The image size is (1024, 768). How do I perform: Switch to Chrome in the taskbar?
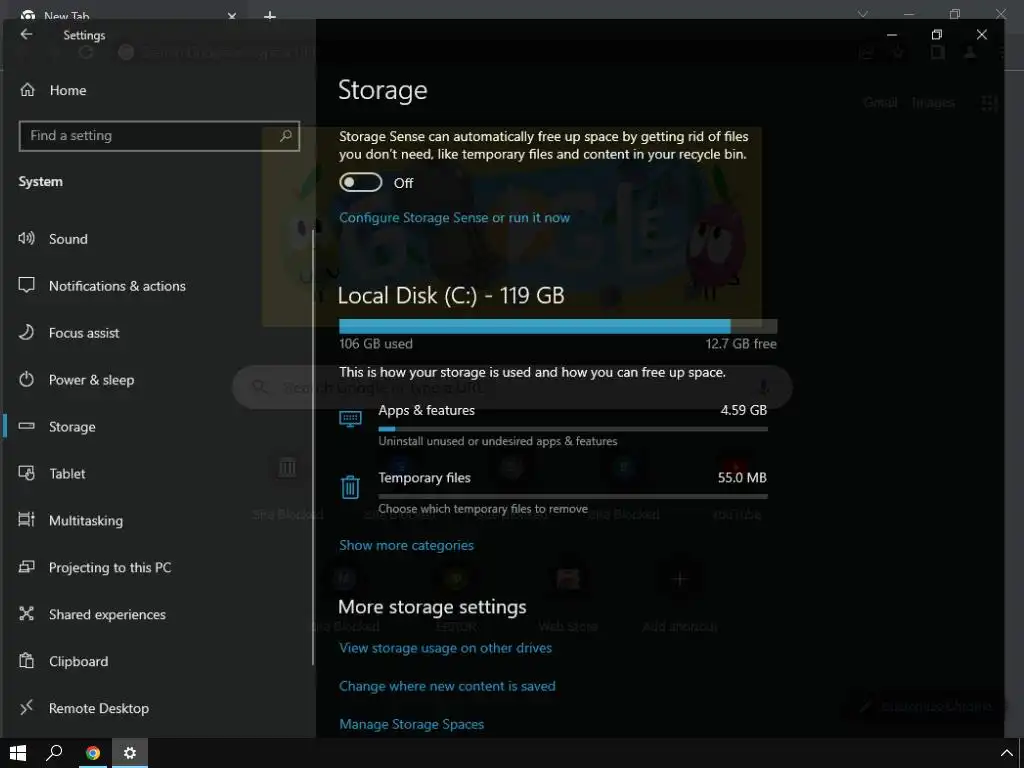93,753
